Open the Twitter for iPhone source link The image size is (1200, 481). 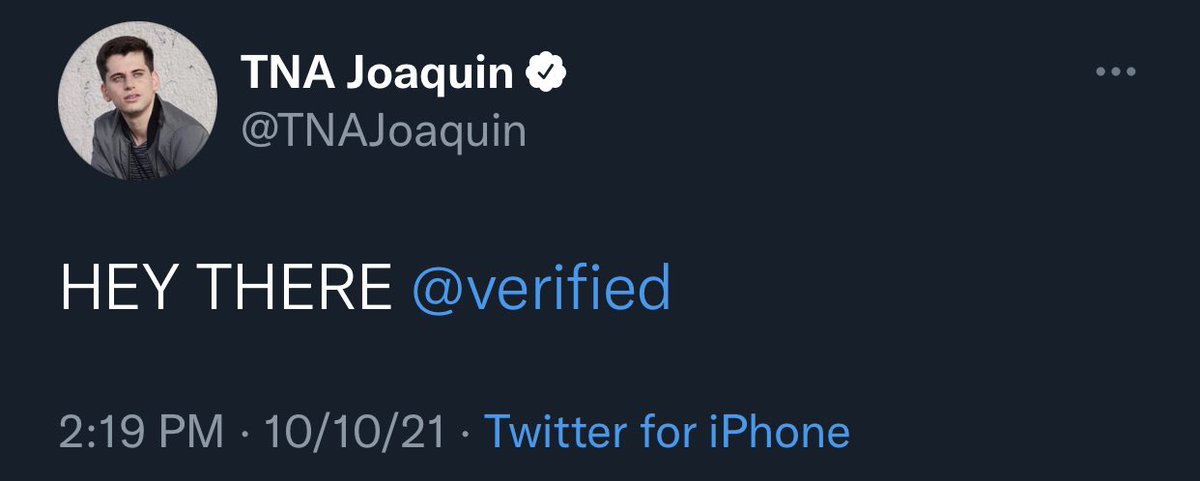pos(667,433)
